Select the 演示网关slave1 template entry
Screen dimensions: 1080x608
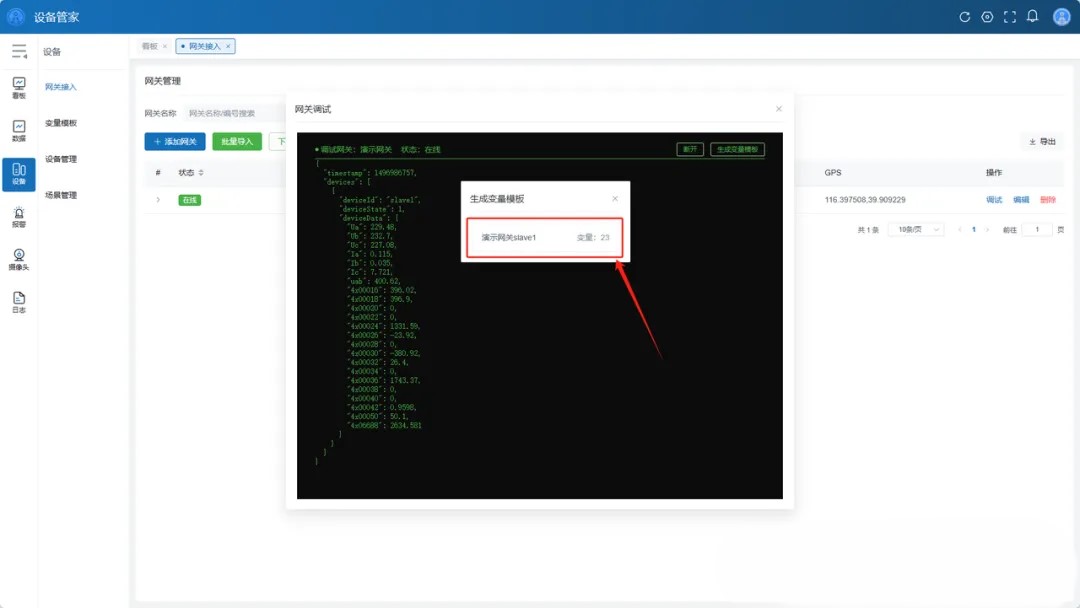(544, 238)
